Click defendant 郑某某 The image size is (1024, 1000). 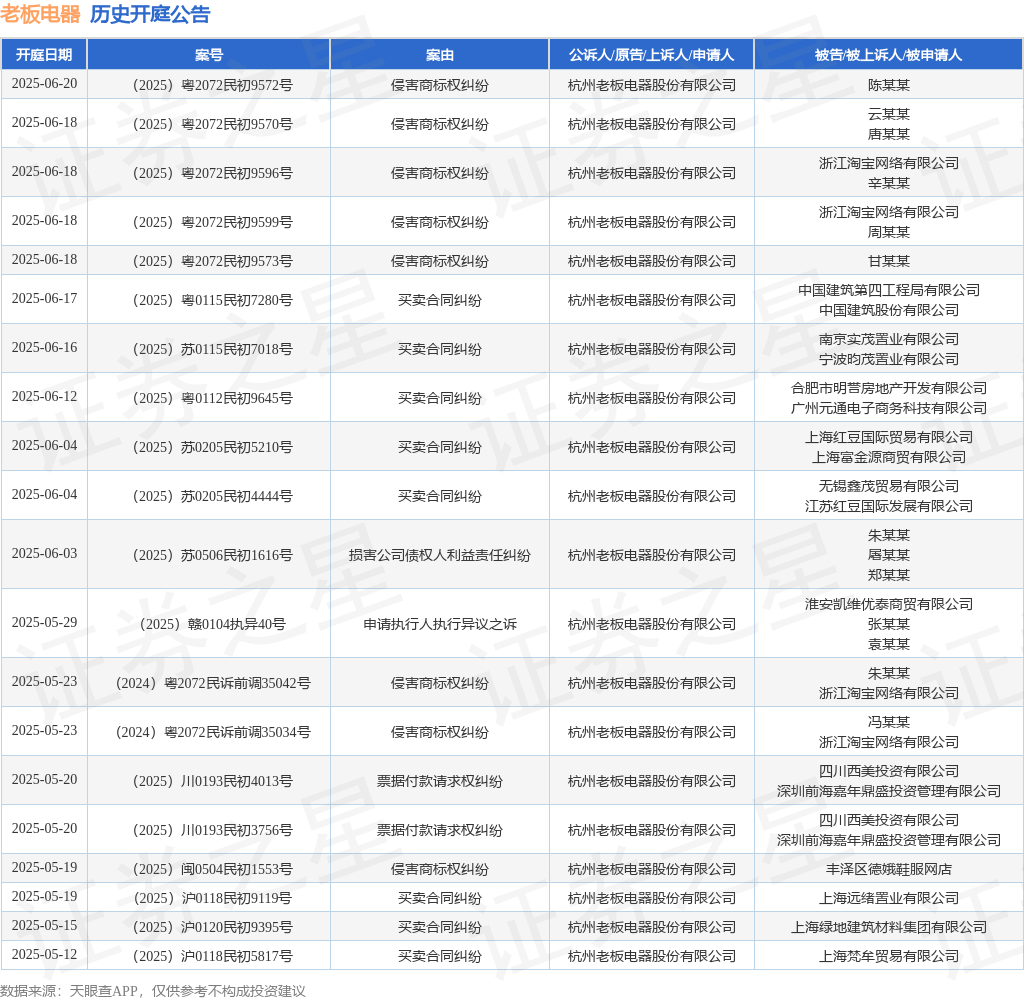pos(889,575)
